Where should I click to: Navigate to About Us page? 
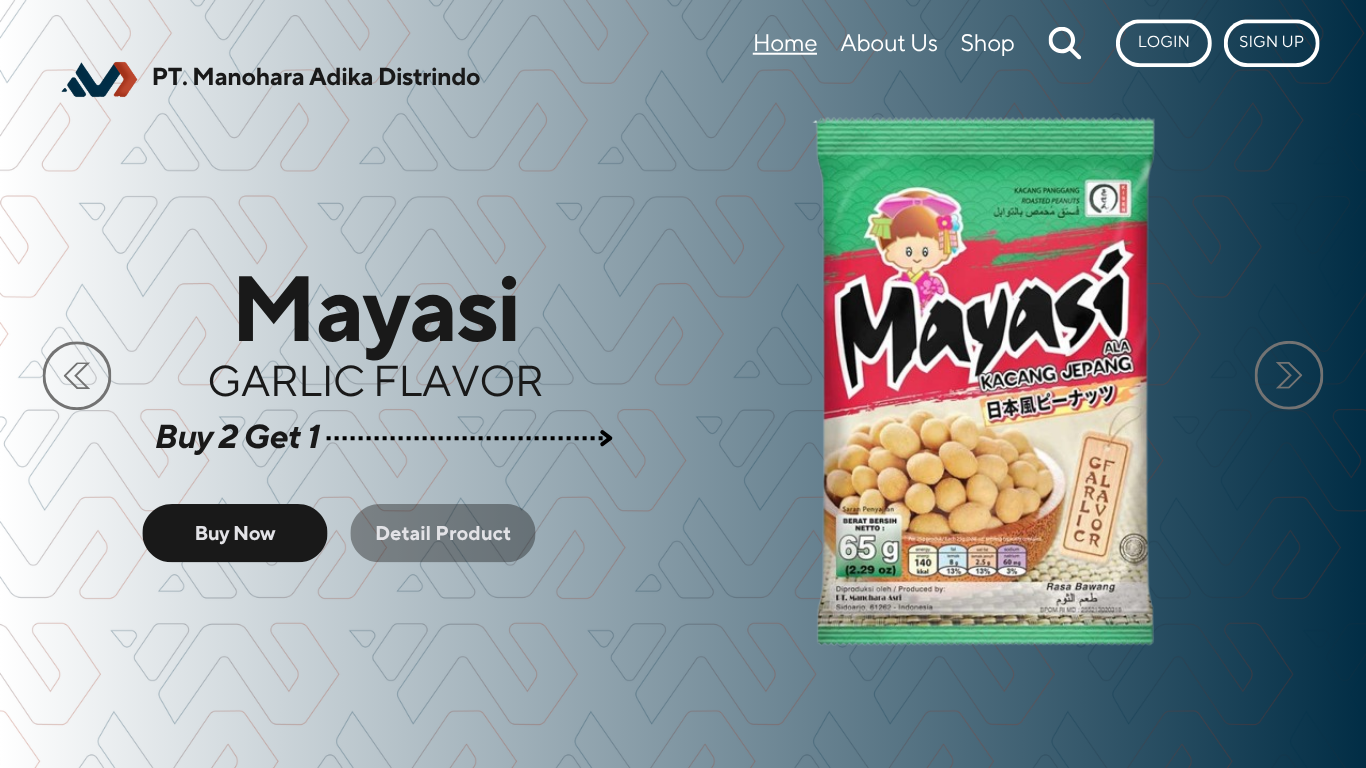(889, 43)
